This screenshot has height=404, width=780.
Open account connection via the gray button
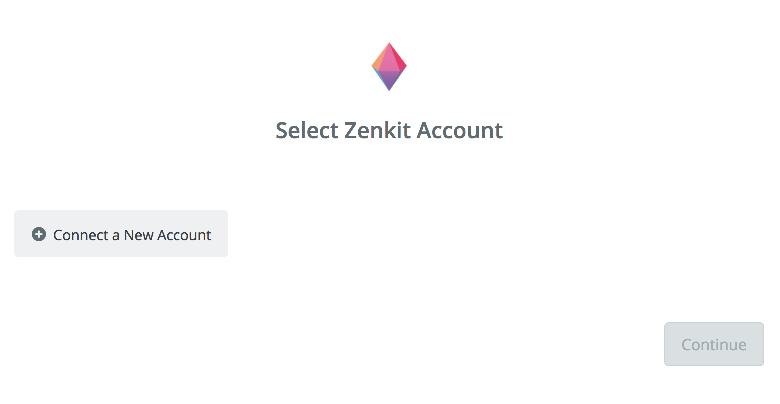tap(121, 234)
